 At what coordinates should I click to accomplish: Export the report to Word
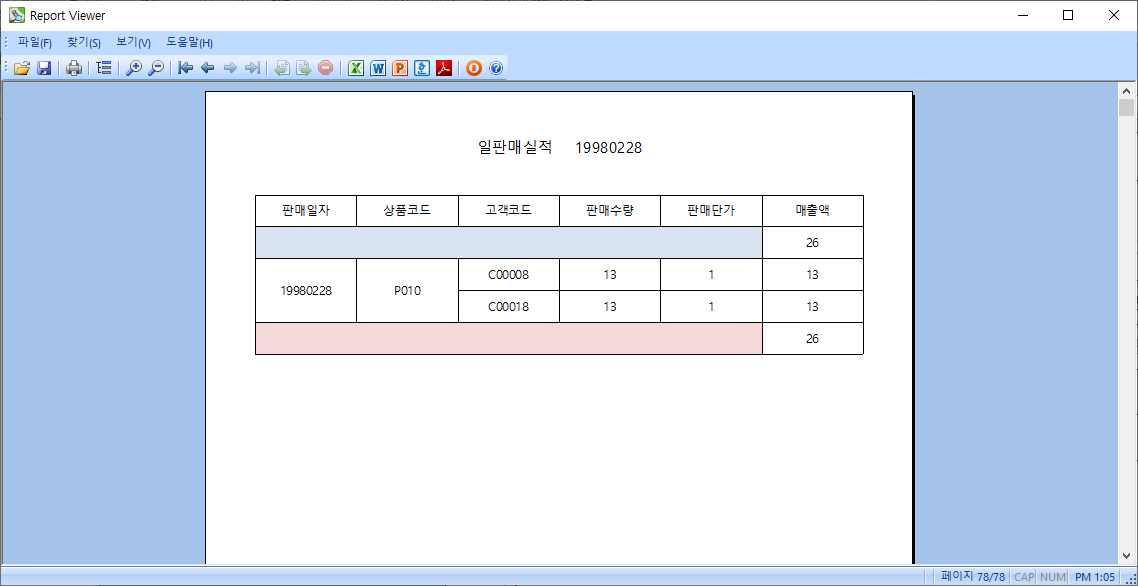[x=378, y=68]
